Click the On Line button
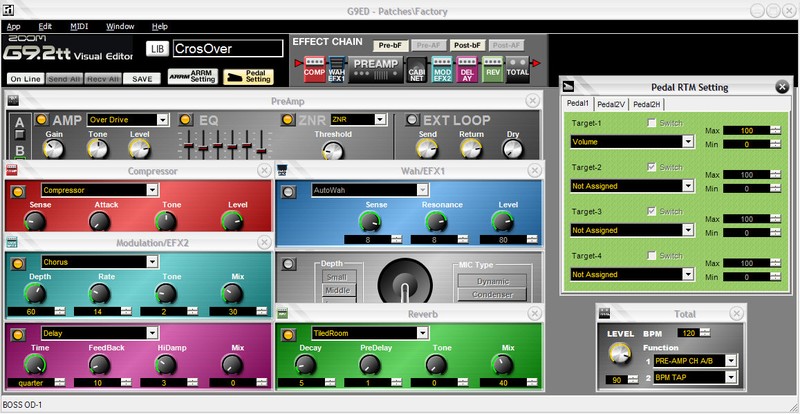 pyautogui.click(x=26, y=79)
